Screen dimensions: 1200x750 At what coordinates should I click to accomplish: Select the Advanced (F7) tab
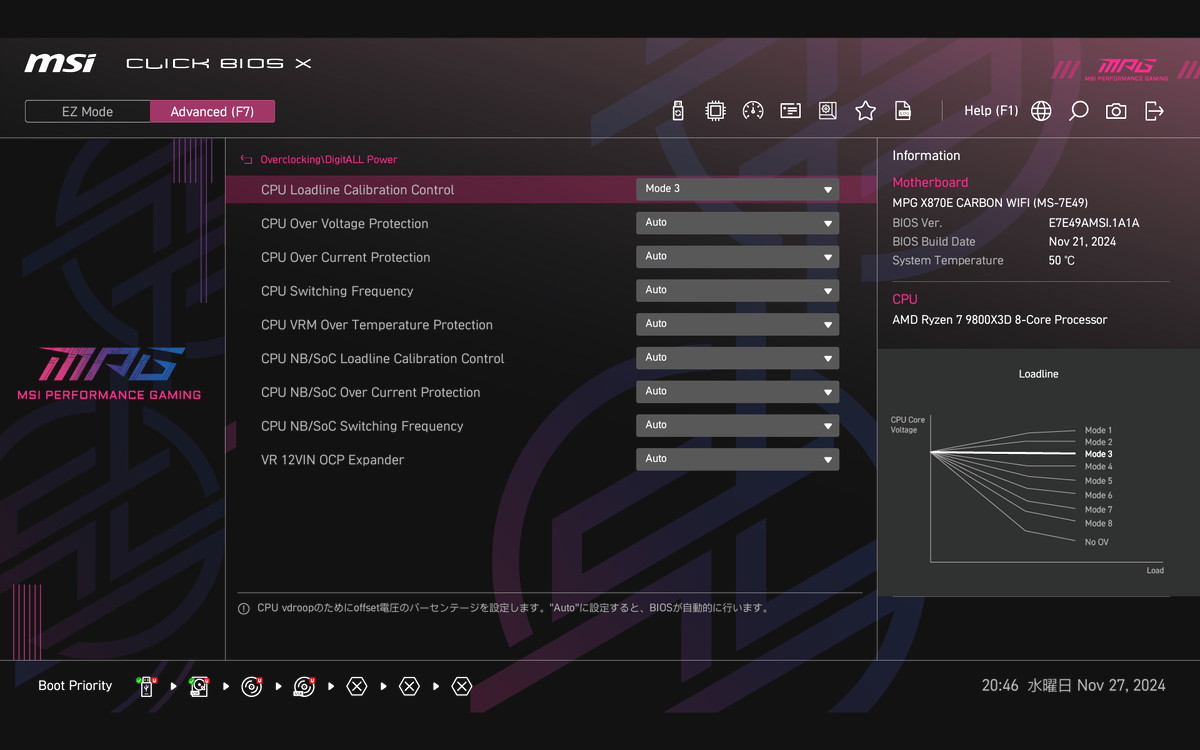[x=212, y=111]
